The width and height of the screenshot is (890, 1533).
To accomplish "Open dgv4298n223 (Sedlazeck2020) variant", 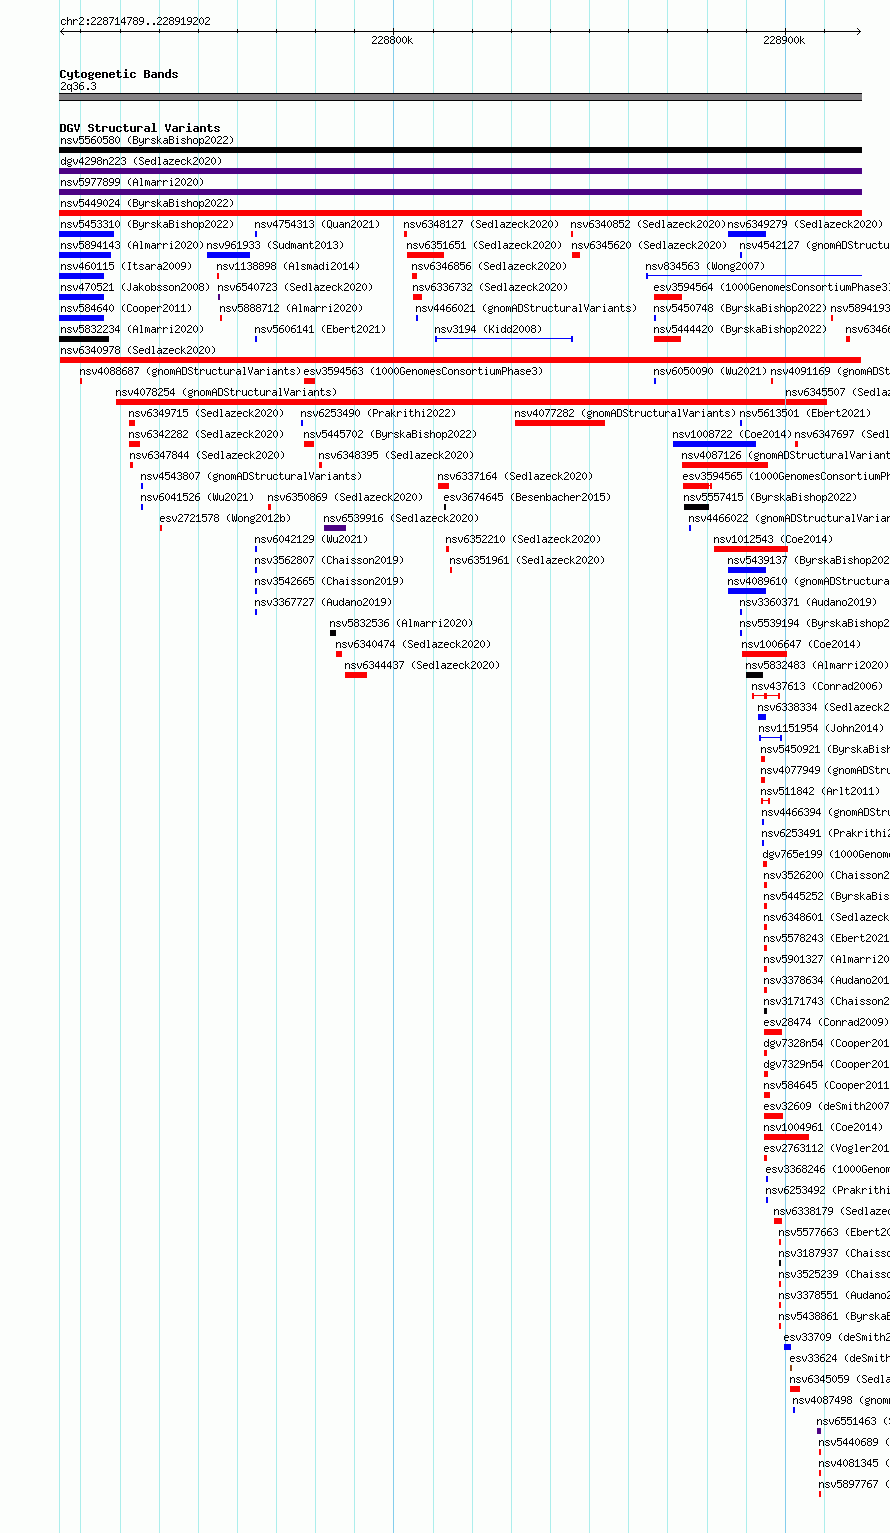I will pos(141,161).
